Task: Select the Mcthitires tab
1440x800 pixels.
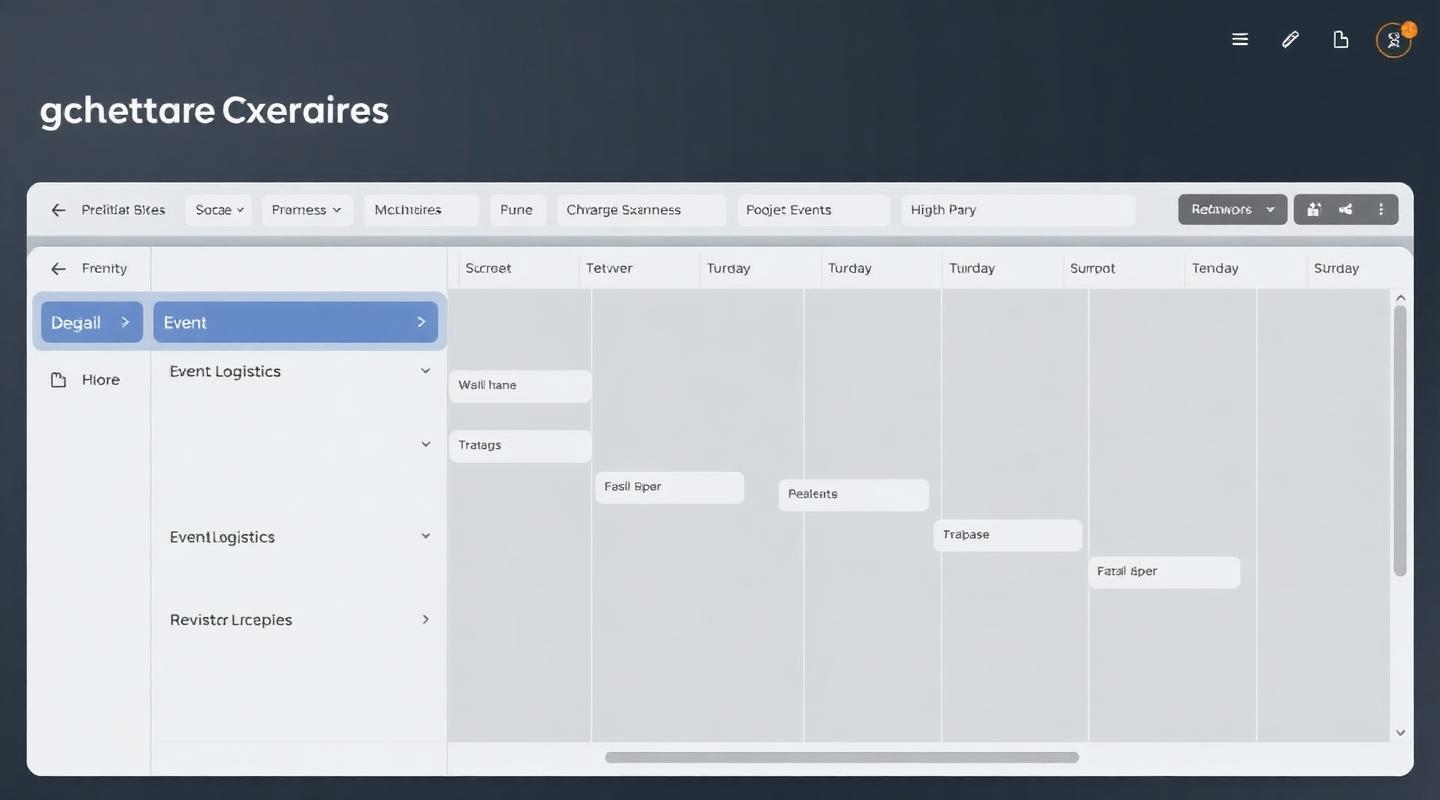Action: pyautogui.click(x=421, y=210)
